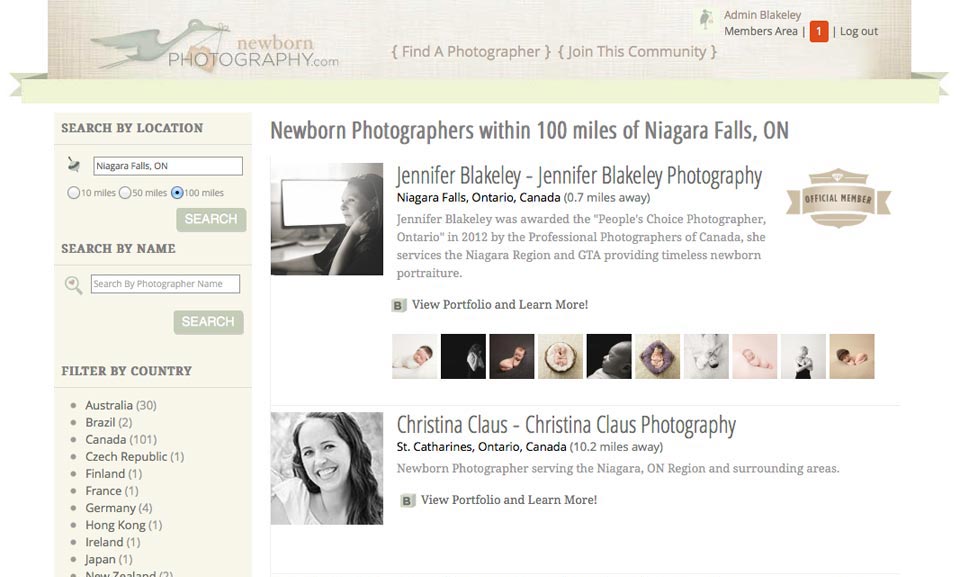Click B icon next to Christina's portfolio link
This screenshot has width=960, height=577.
(408, 500)
